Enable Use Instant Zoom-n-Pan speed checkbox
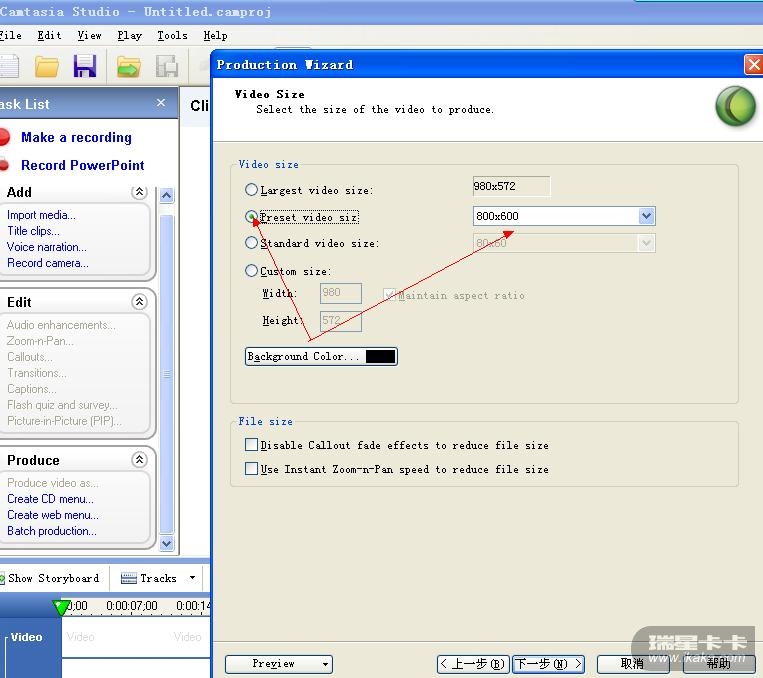763x678 pixels. pos(251,469)
